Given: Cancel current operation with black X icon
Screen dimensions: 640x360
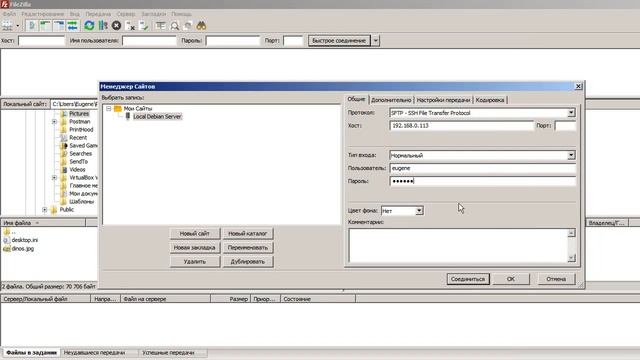Looking at the screenshot, I should [x=116, y=26].
